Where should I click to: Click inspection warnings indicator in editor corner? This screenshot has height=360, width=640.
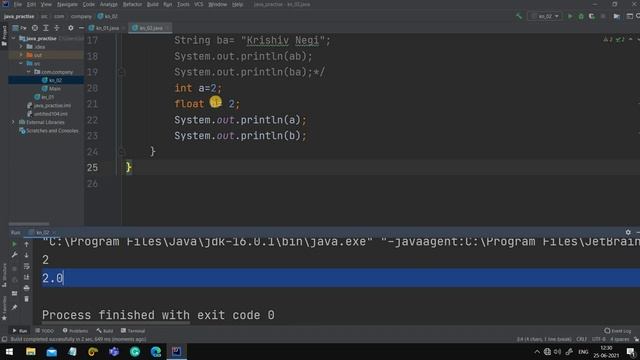(614, 40)
